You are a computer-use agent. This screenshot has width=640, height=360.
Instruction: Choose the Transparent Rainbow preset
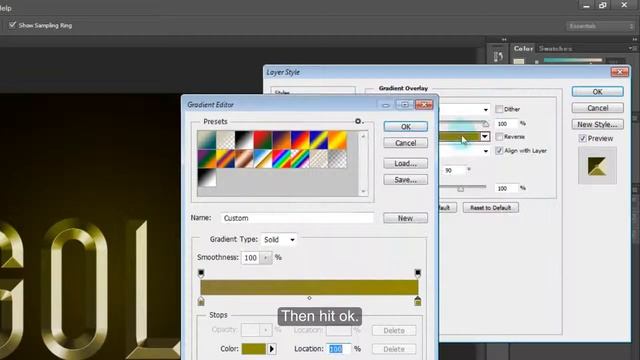click(x=300, y=159)
